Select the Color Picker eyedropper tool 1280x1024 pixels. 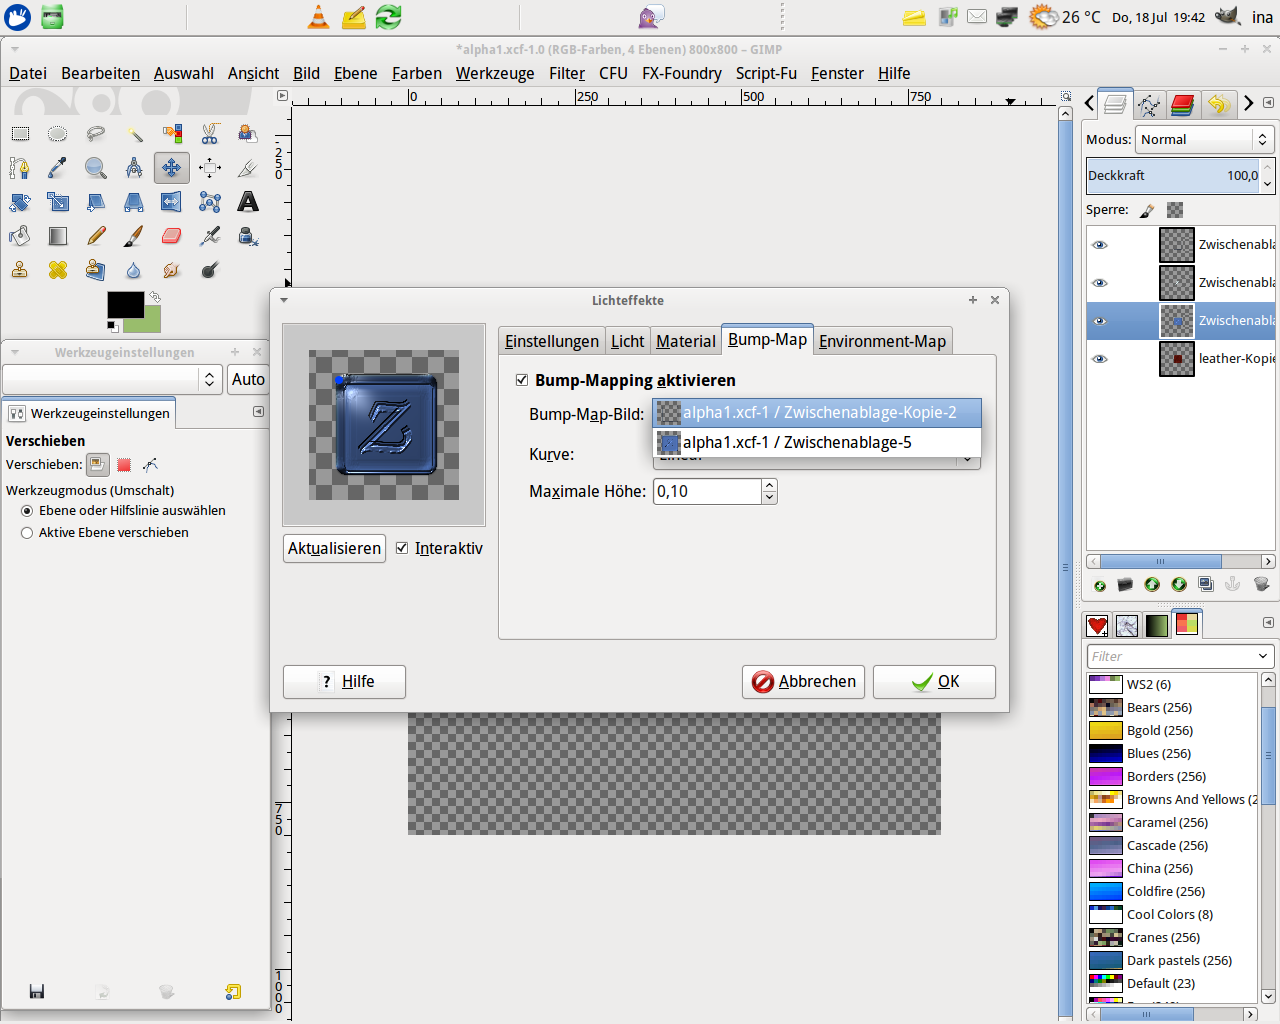tap(58, 168)
